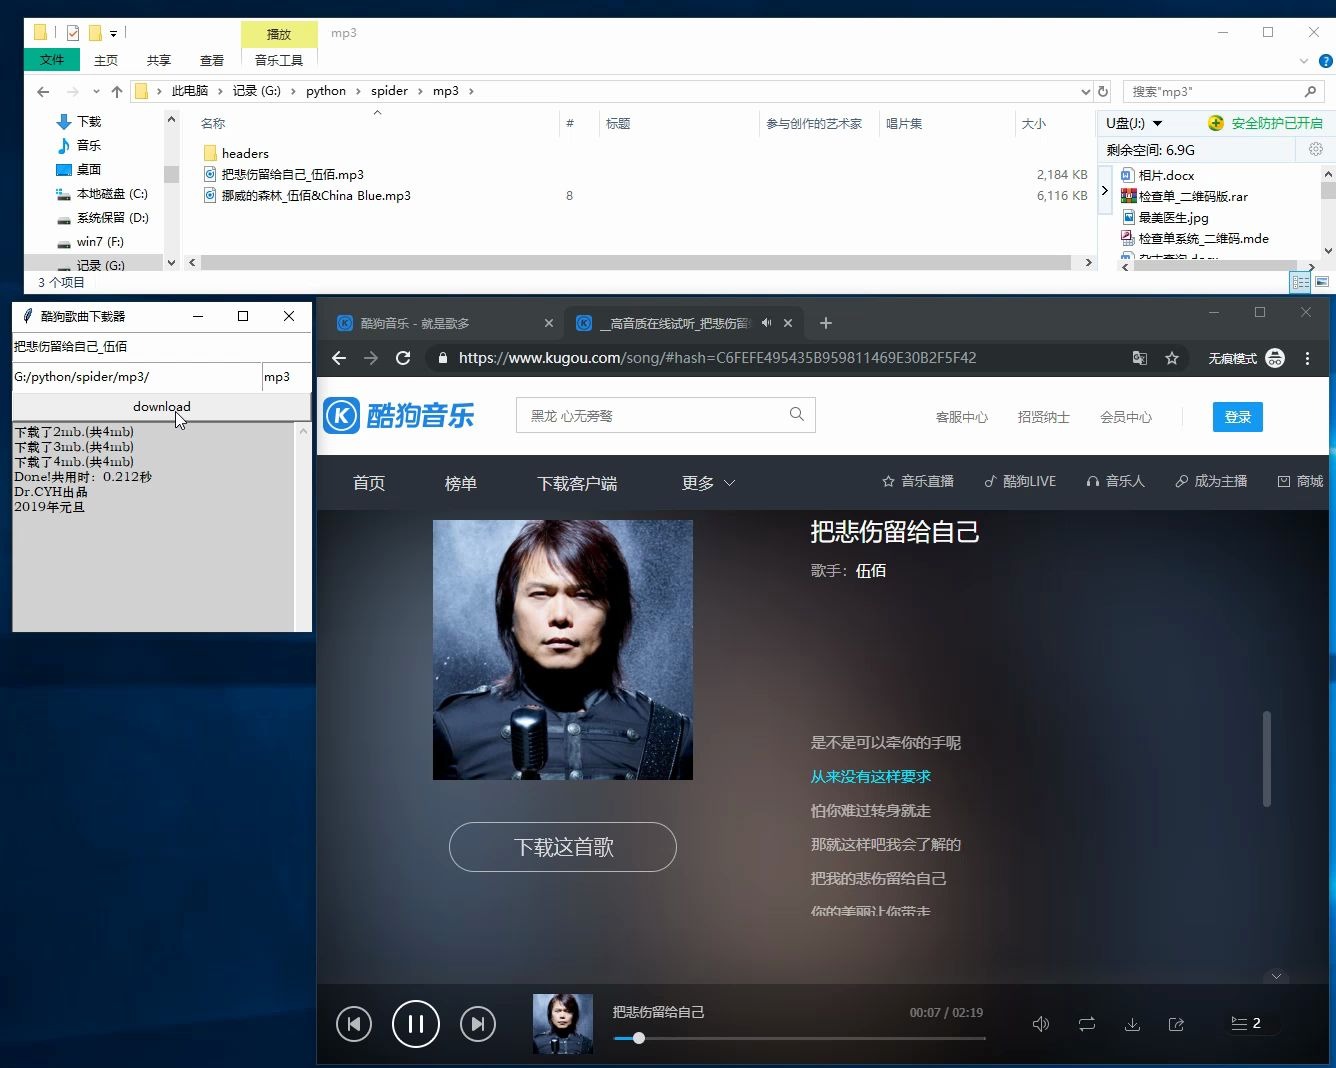
Task: Switch Explorer to large icons view
Action: coord(1322,282)
